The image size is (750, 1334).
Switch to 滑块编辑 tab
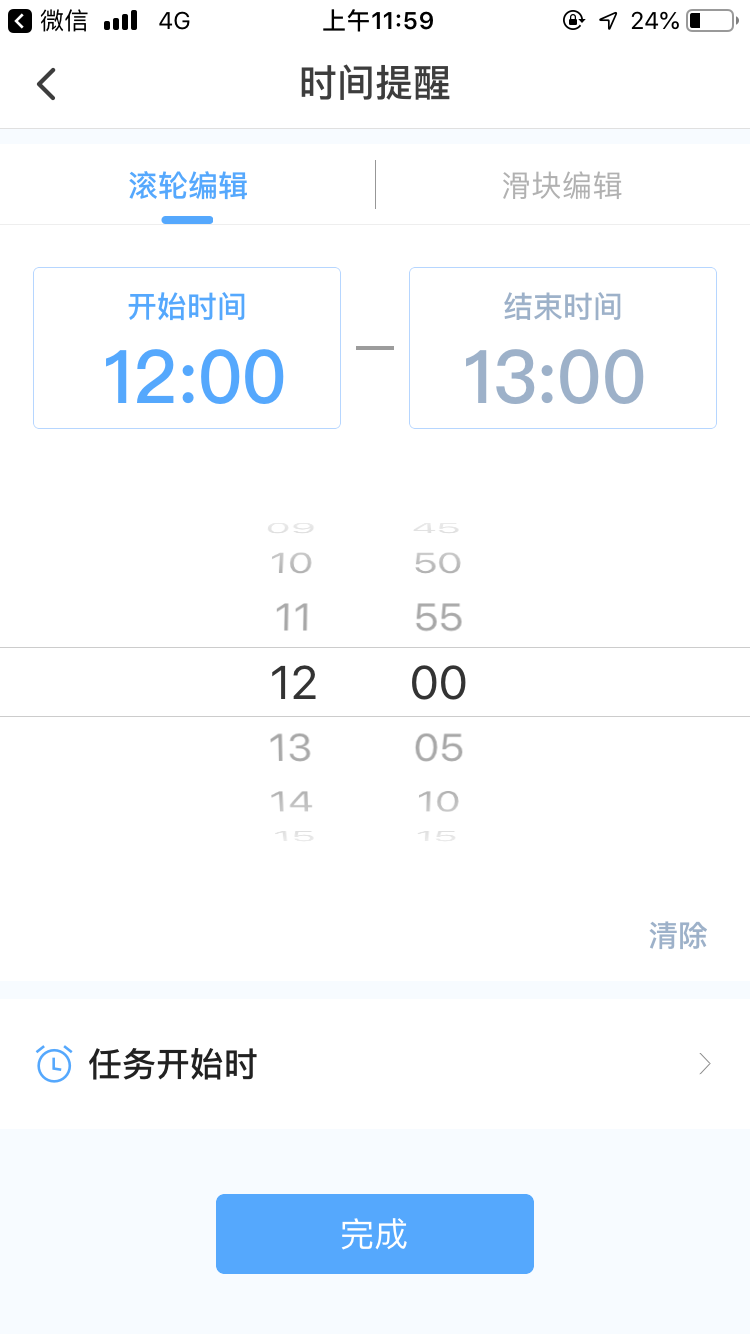tap(562, 186)
